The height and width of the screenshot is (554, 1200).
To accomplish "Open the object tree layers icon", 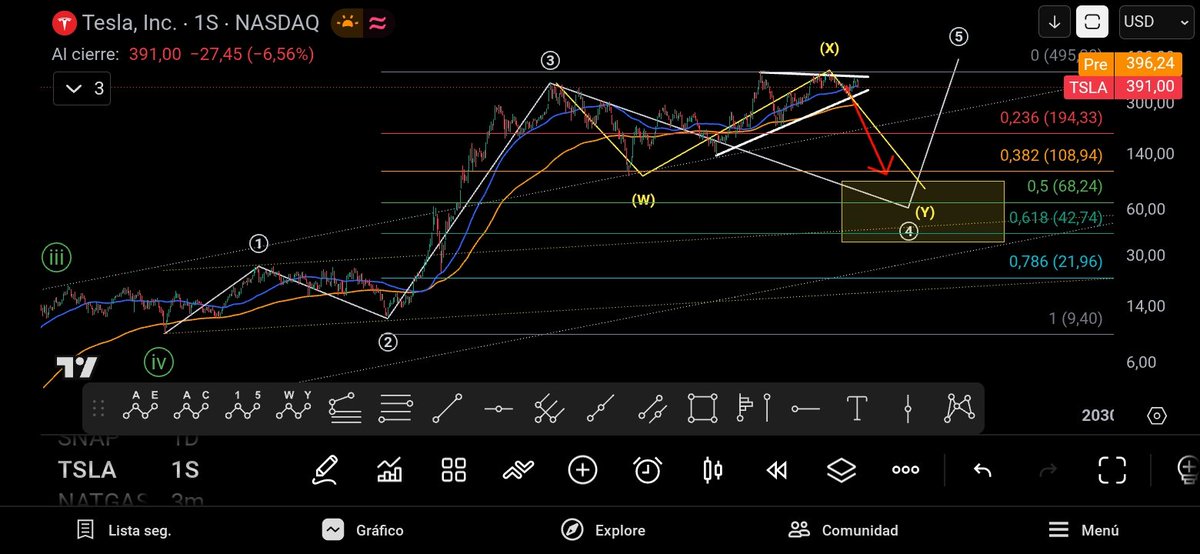I will pyautogui.click(x=842, y=469).
